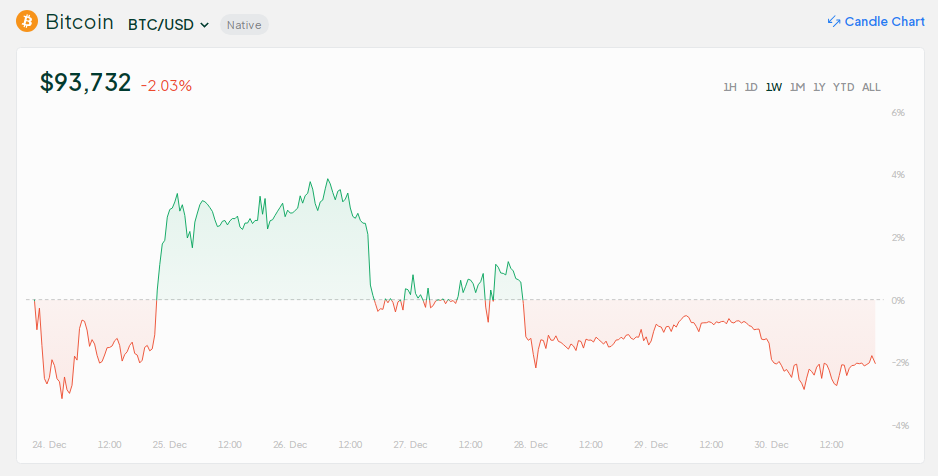Image resolution: width=938 pixels, height=476 pixels.
Task: Select the 1H time range
Action: (x=730, y=87)
